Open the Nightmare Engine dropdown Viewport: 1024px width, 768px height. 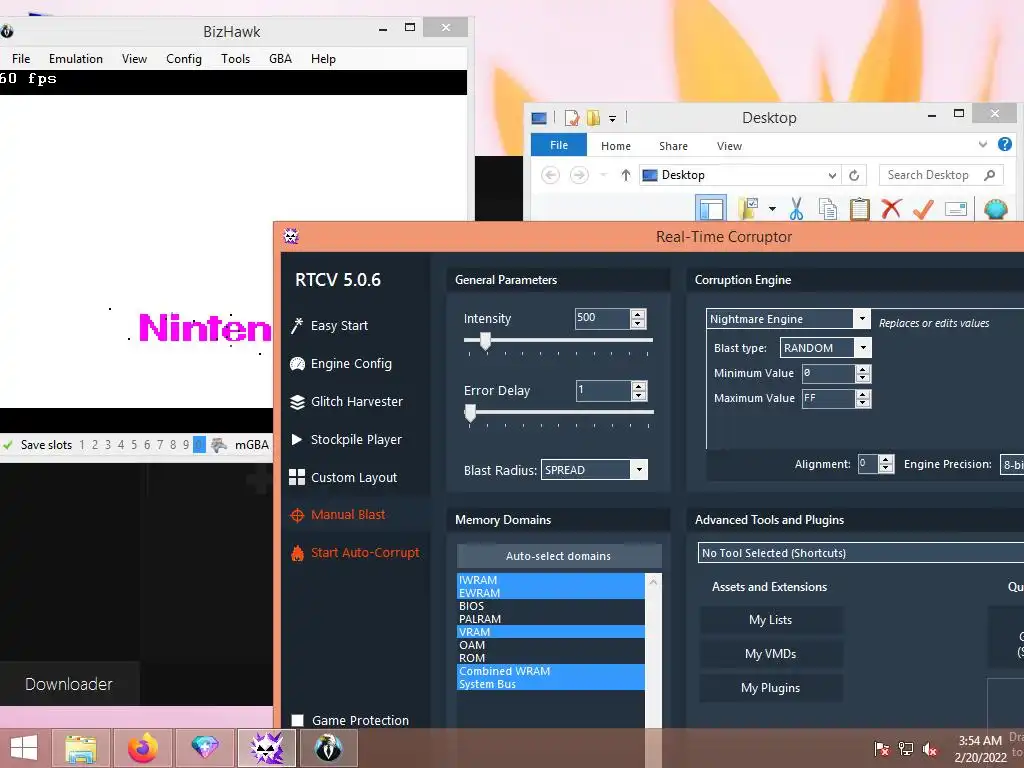tap(862, 319)
